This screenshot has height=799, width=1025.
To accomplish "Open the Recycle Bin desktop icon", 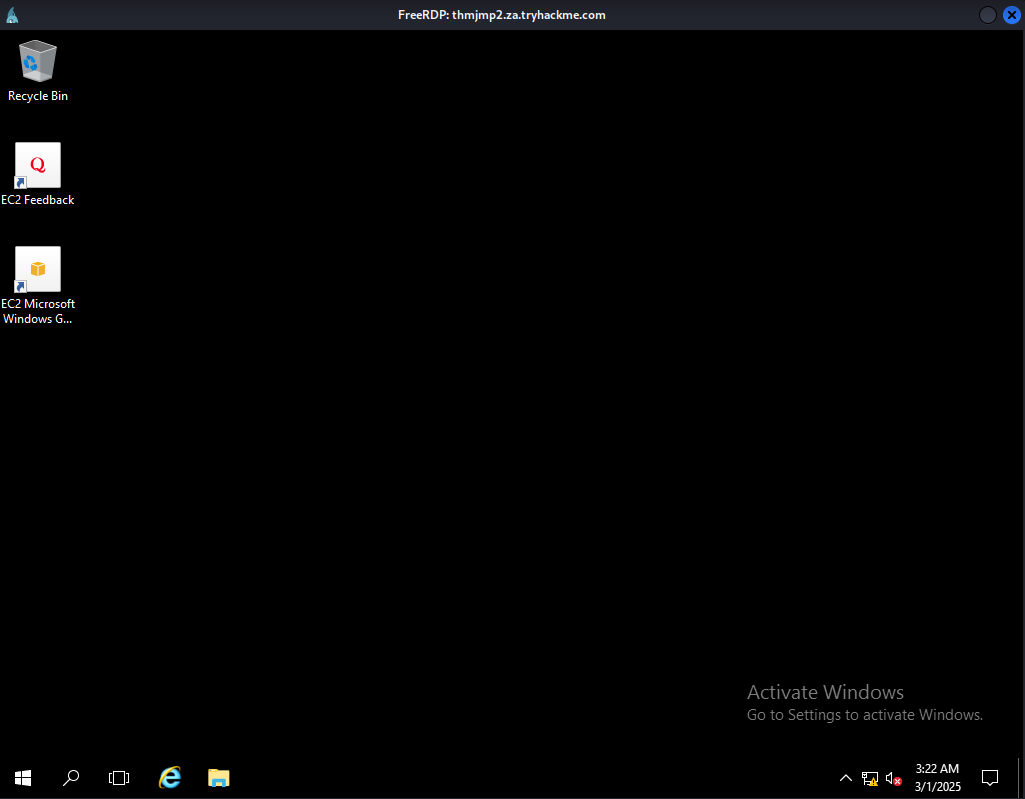I will (x=38, y=62).
